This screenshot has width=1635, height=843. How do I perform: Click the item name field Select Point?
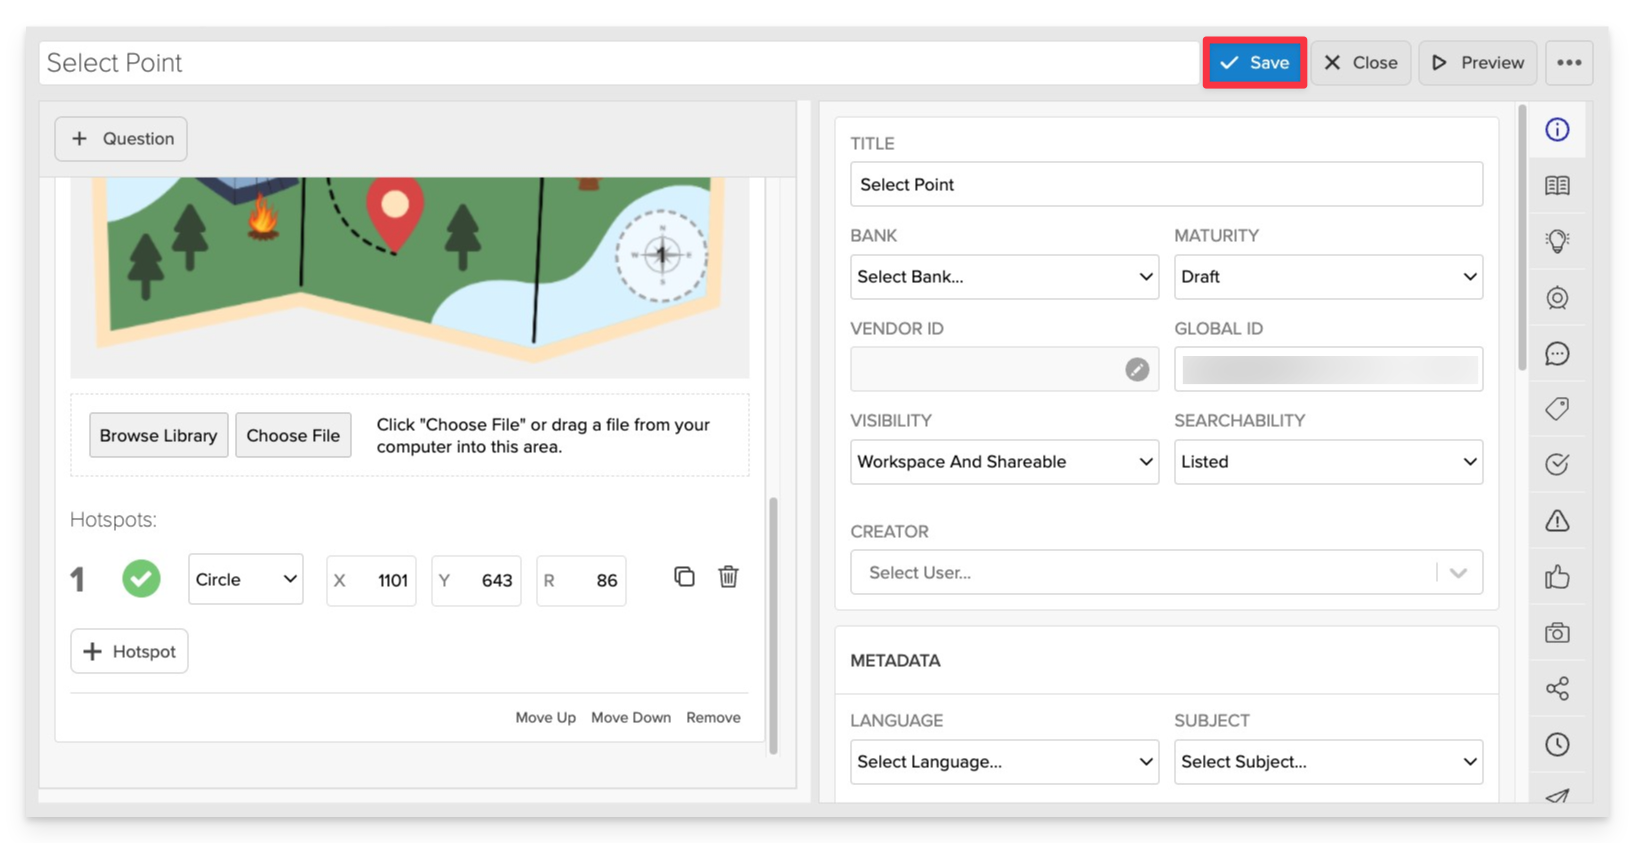[619, 62]
